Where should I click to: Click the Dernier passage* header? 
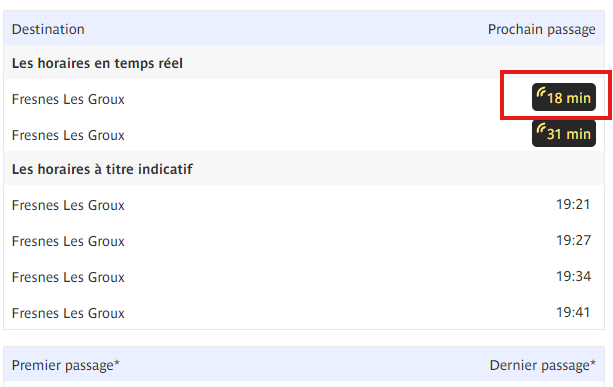(x=543, y=365)
